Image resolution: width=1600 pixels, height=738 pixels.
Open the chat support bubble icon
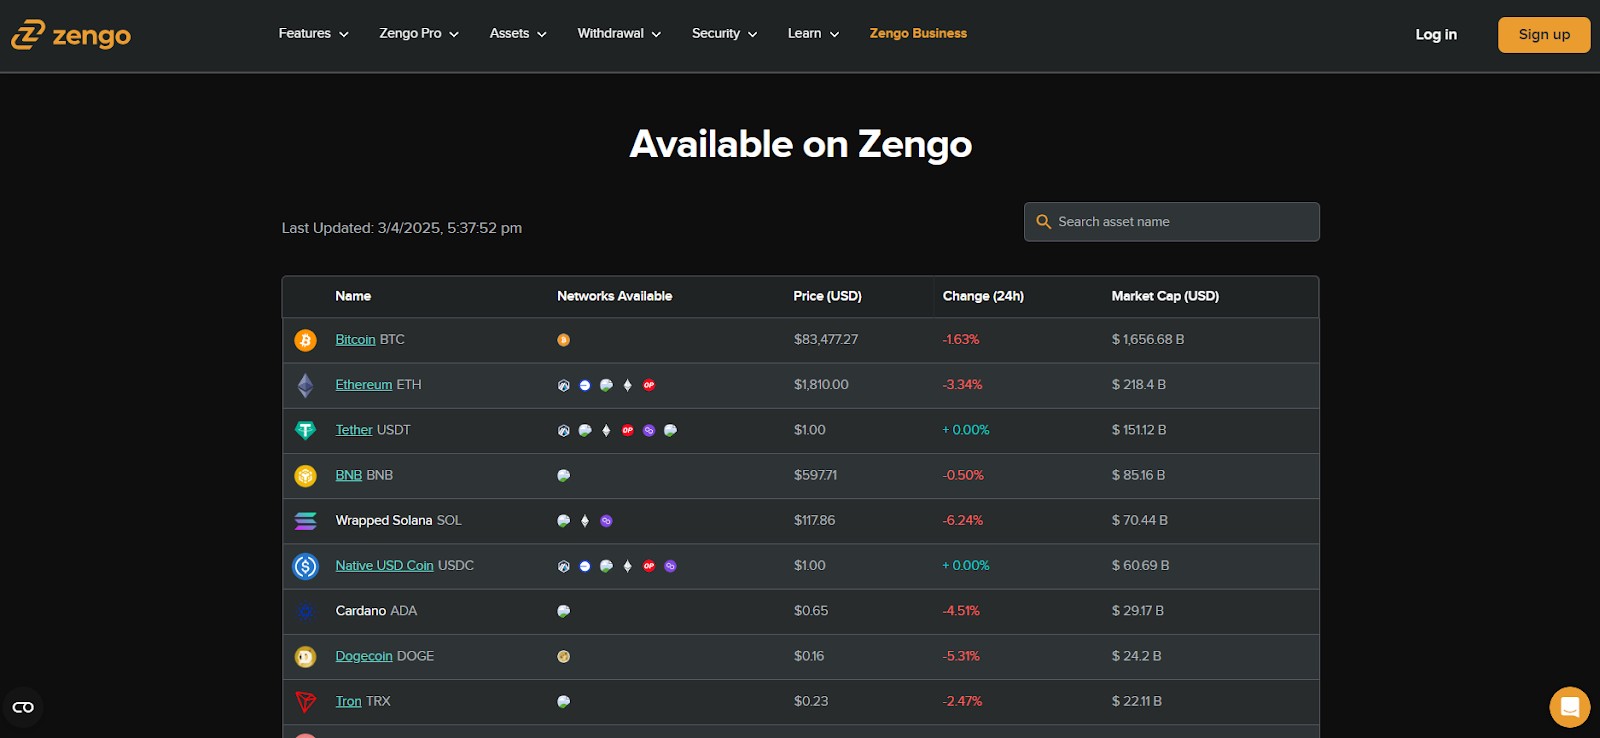pos(1570,707)
